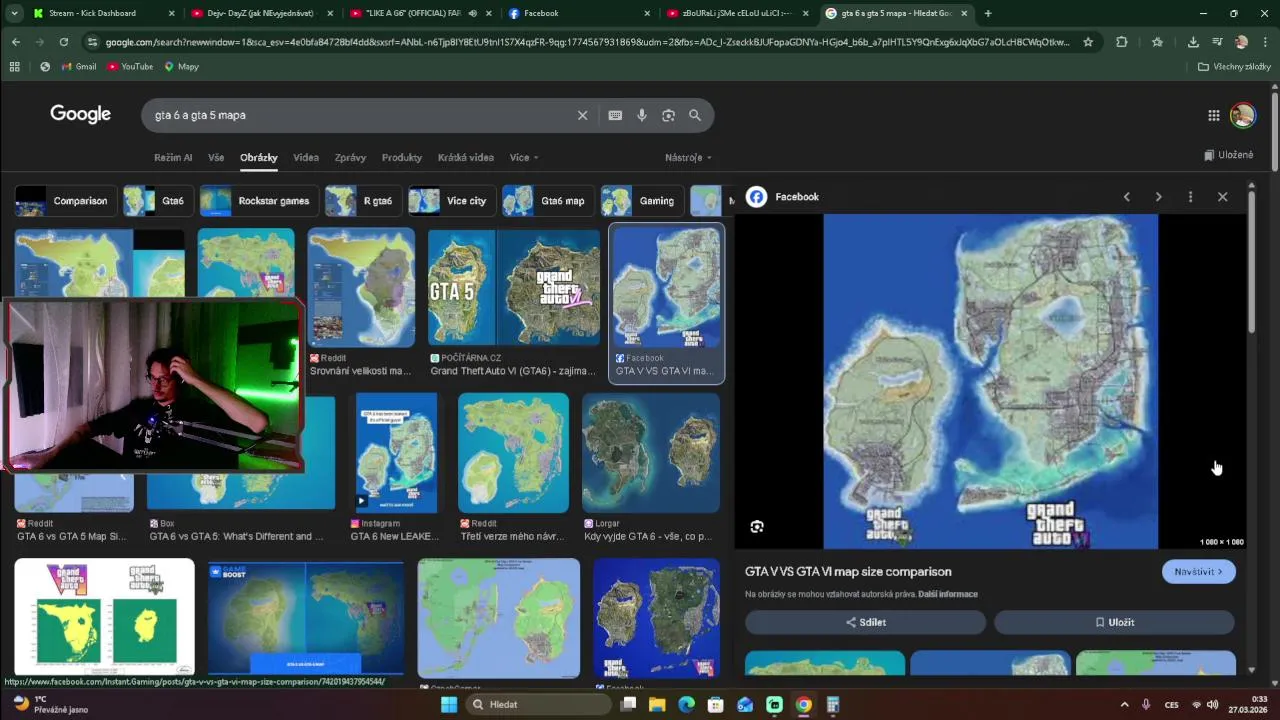Click the browser address bar URL
The height and width of the screenshot is (720, 1280).
587,42
